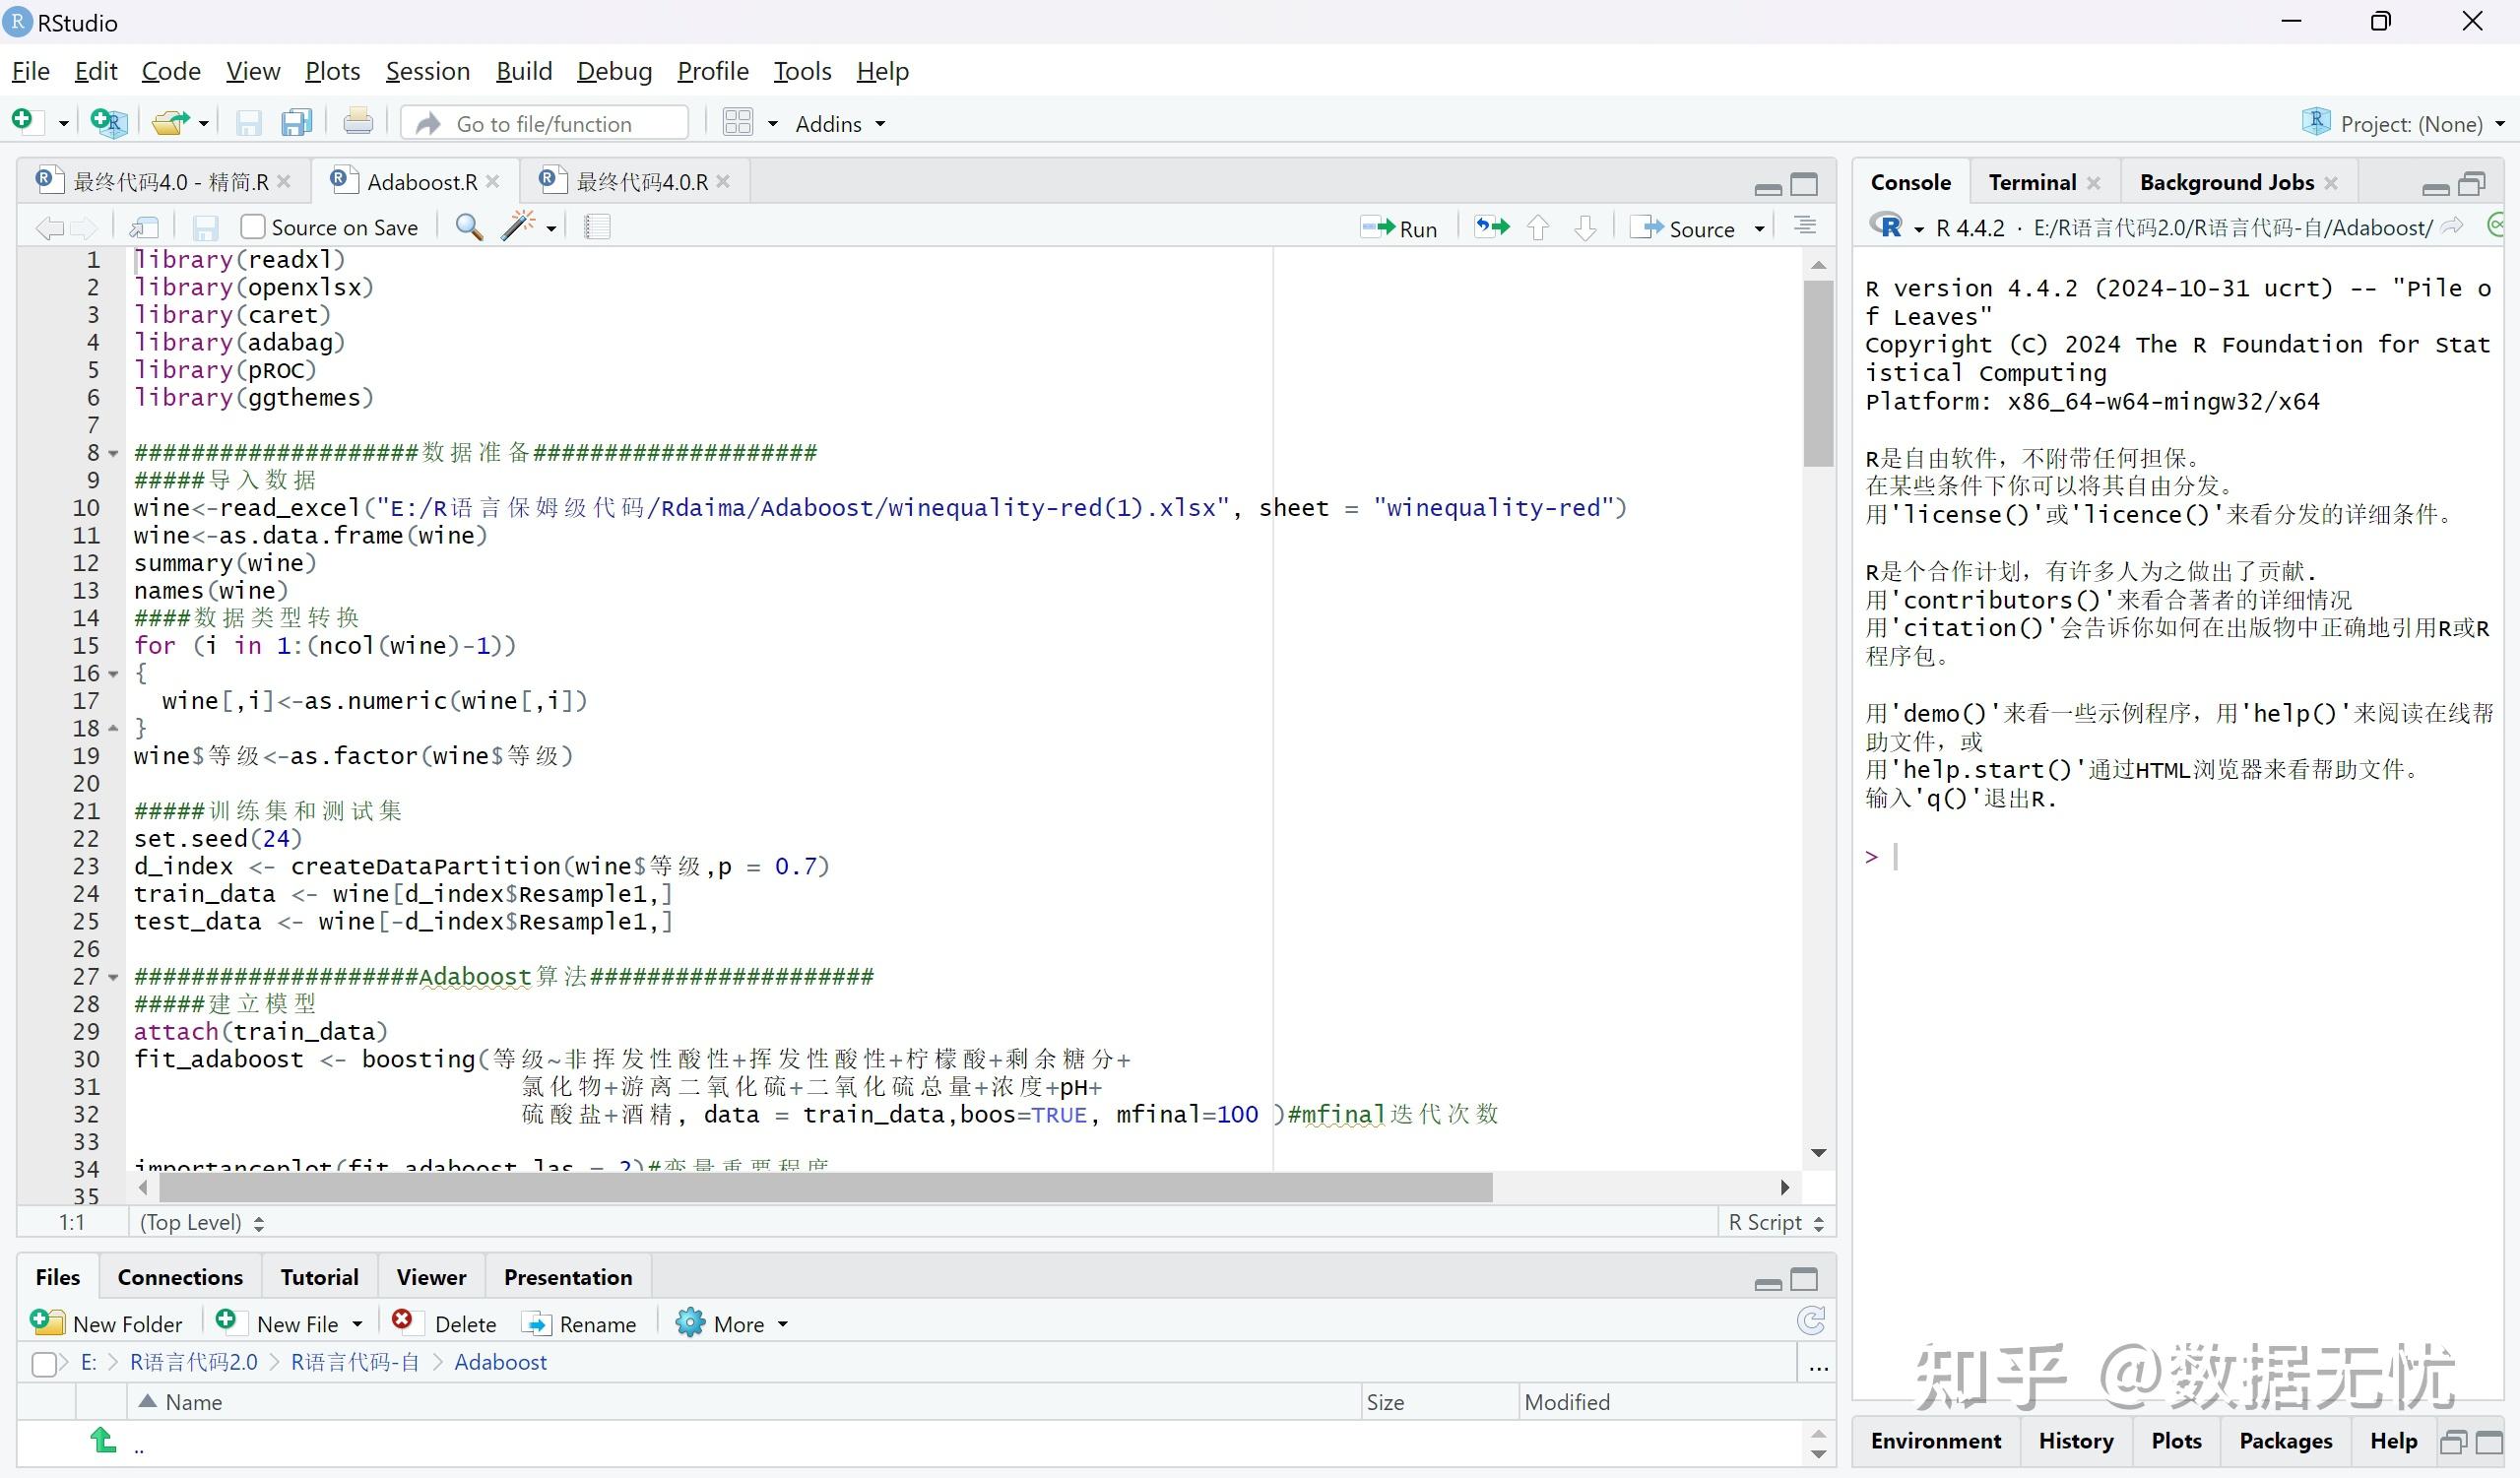Click the Save all documents icon
The width and height of the screenshot is (2520, 1478).
pyautogui.click(x=297, y=123)
